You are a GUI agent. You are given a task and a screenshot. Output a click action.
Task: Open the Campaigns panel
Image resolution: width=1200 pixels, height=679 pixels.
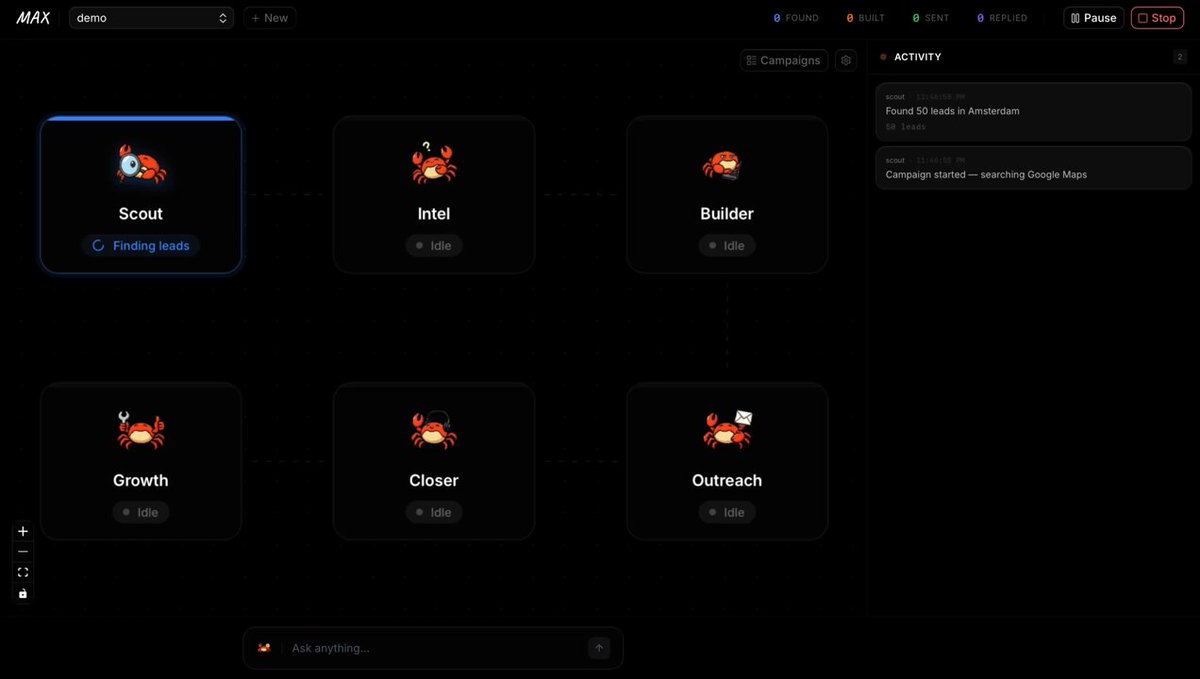[x=784, y=60]
